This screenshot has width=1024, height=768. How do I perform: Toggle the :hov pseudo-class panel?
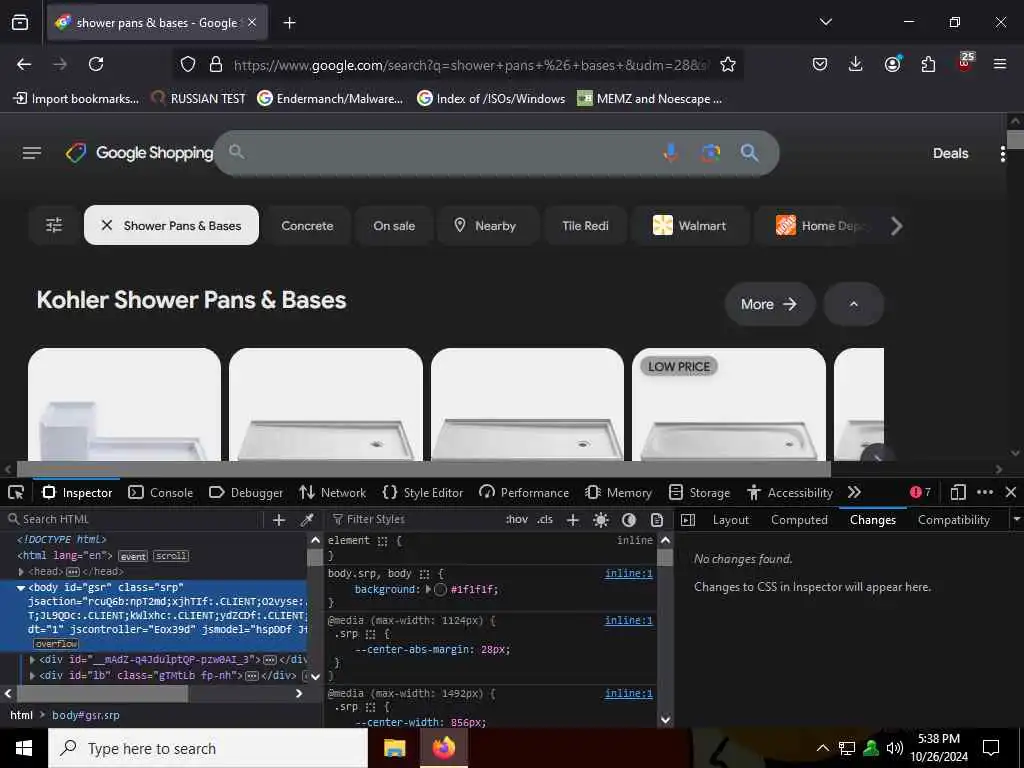click(517, 519)
